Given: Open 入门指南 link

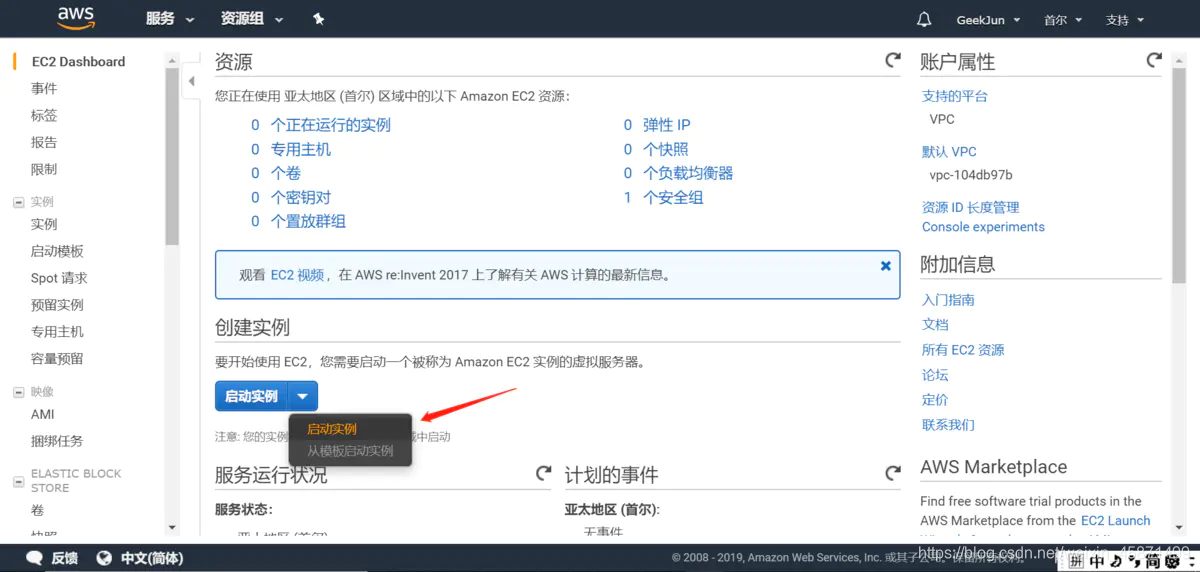Looking at the screenshot, I should pyautogui.click(x=948, y=300).
